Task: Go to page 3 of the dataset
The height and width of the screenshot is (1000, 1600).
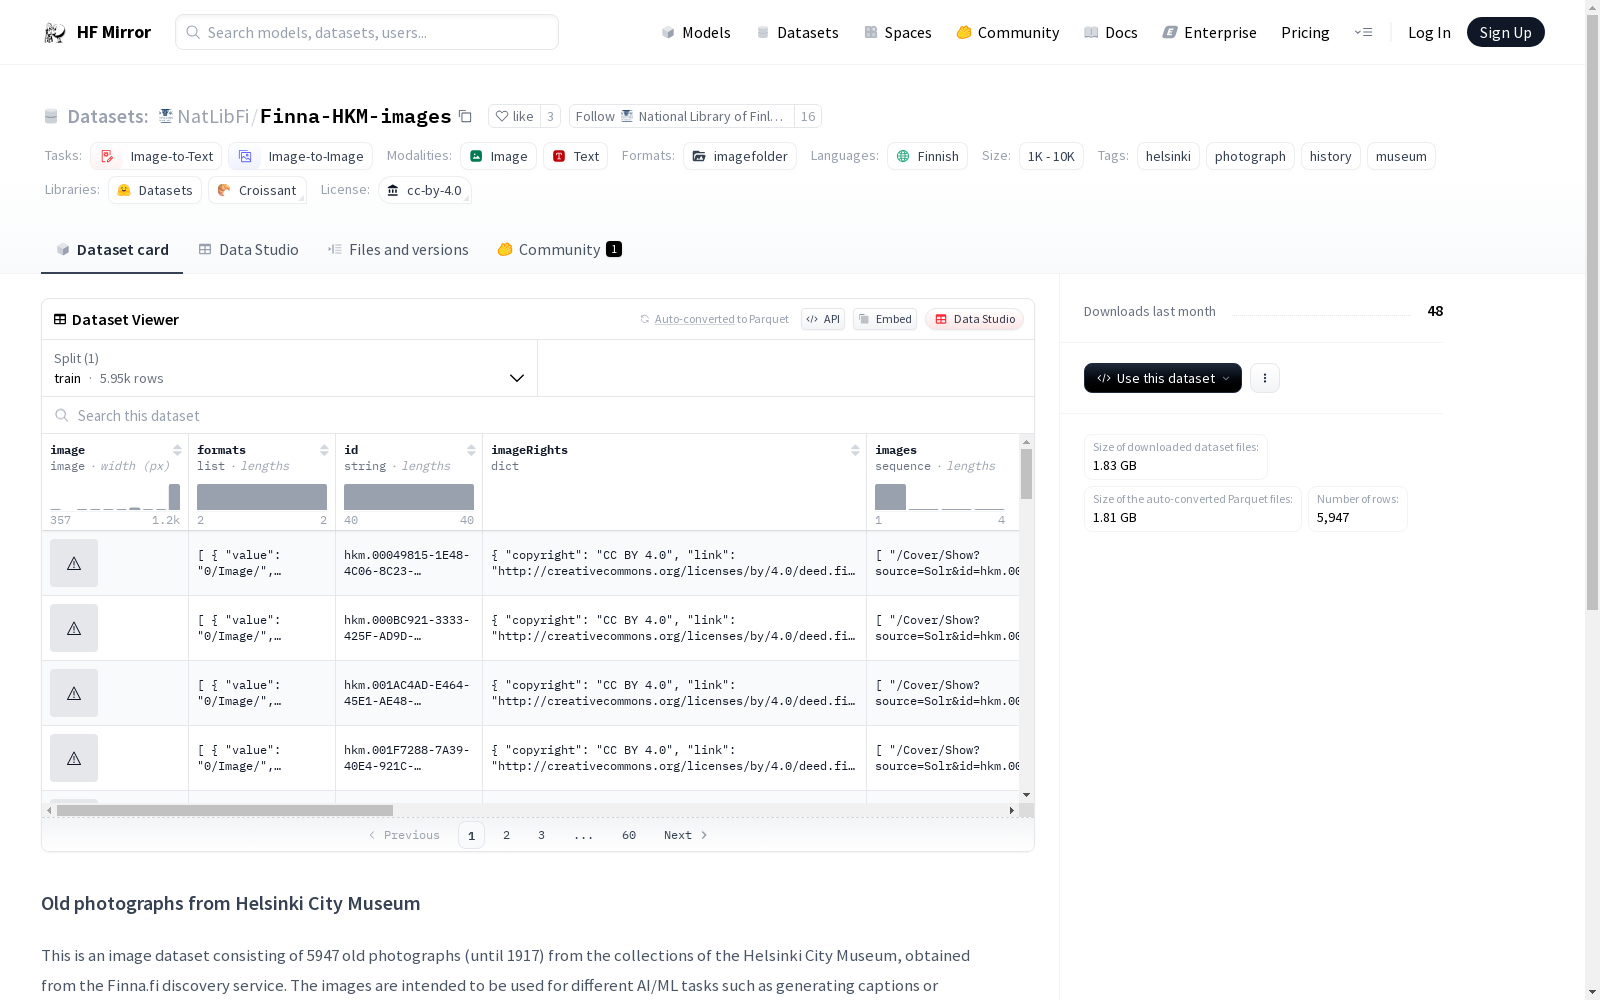Action: (542, 835)
